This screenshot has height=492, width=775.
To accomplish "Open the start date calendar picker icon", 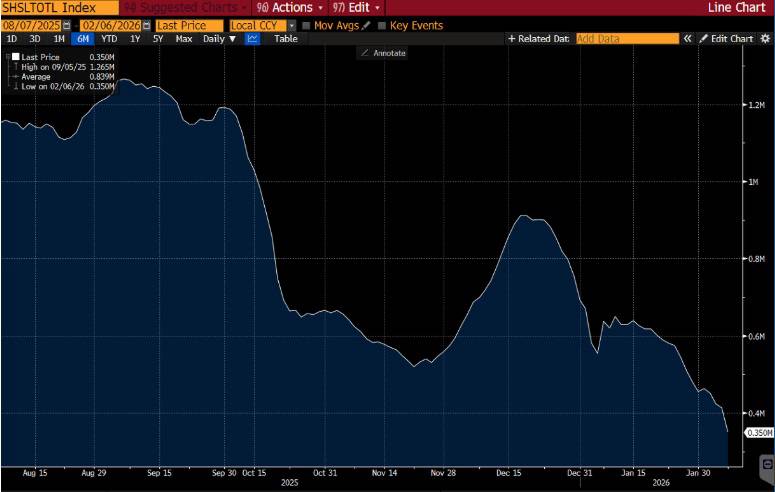I will [67, 26].
